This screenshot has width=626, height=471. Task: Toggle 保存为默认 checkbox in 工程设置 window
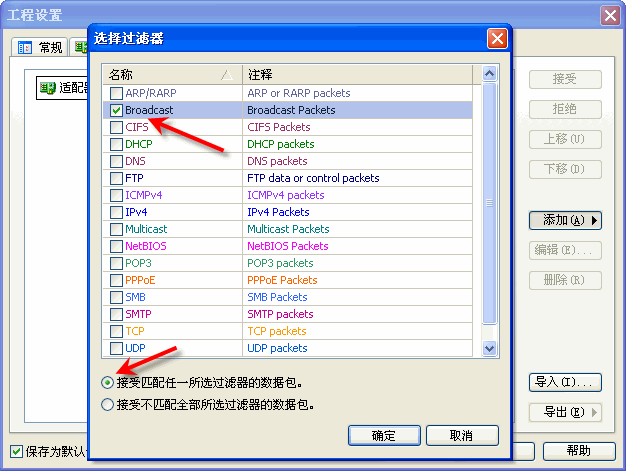point(16,451)
